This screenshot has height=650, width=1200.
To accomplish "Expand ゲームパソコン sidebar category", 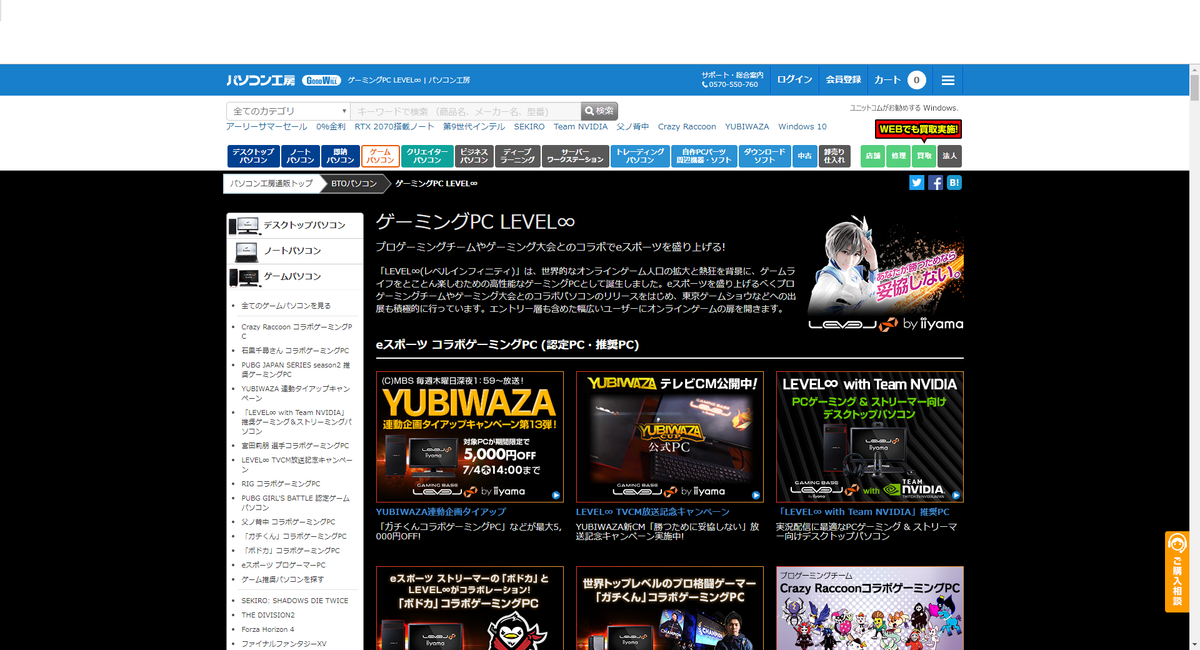I will point(294,276).
